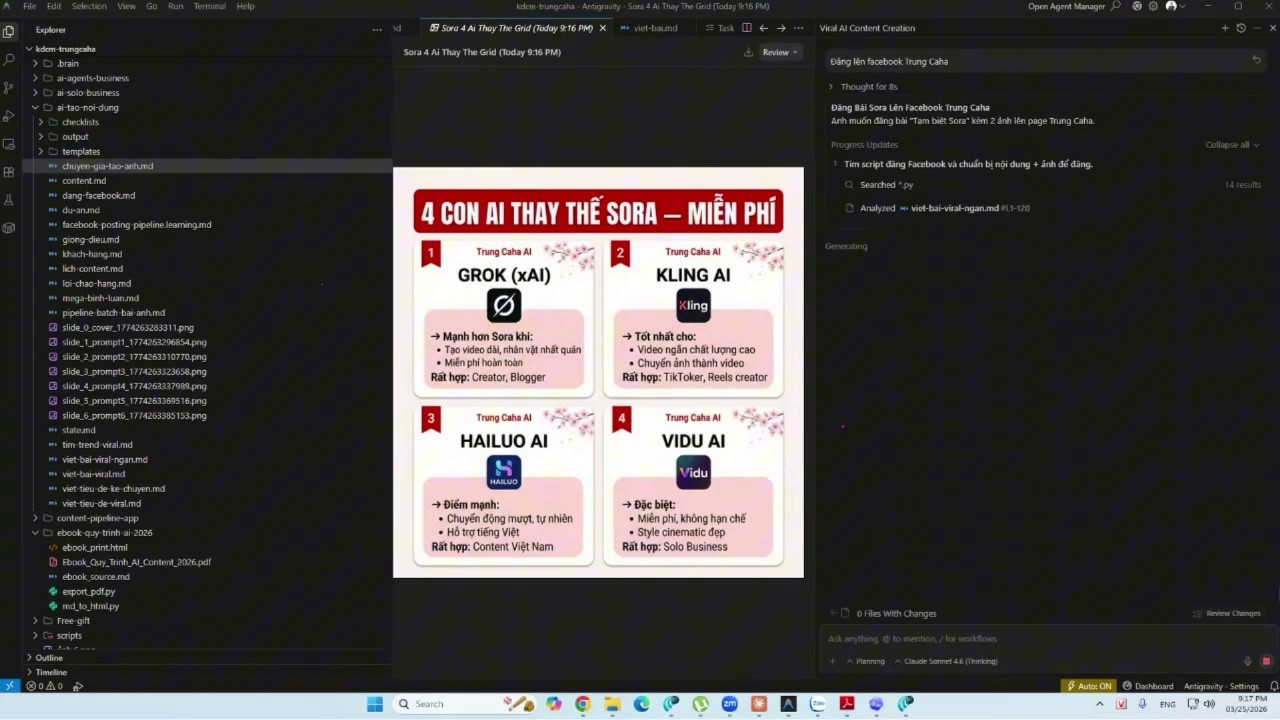Undo the 'Đăng lên facebook Trung Caha' message
This screenshot has height=720, width=1280.
[1257, 61]
